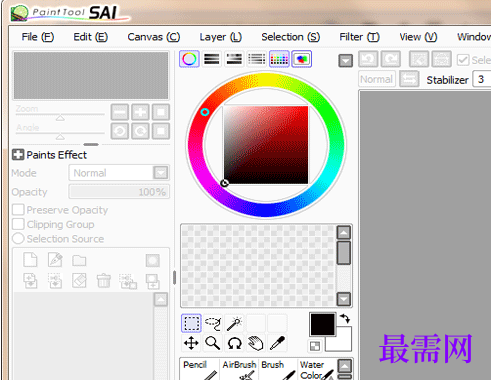This screenshot has width=491, height=380.
Task: Select the Rotate view tool
Action: [234, 343]
